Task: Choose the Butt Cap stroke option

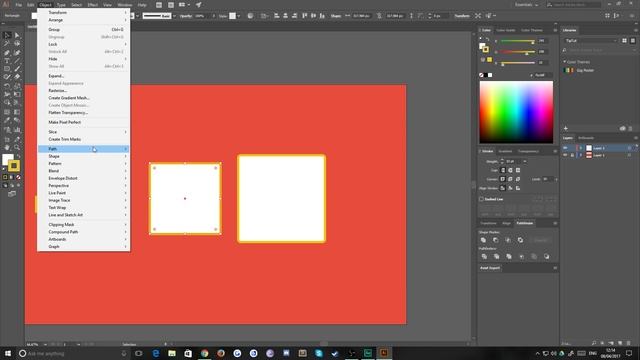Action: (x=503, y=170)
